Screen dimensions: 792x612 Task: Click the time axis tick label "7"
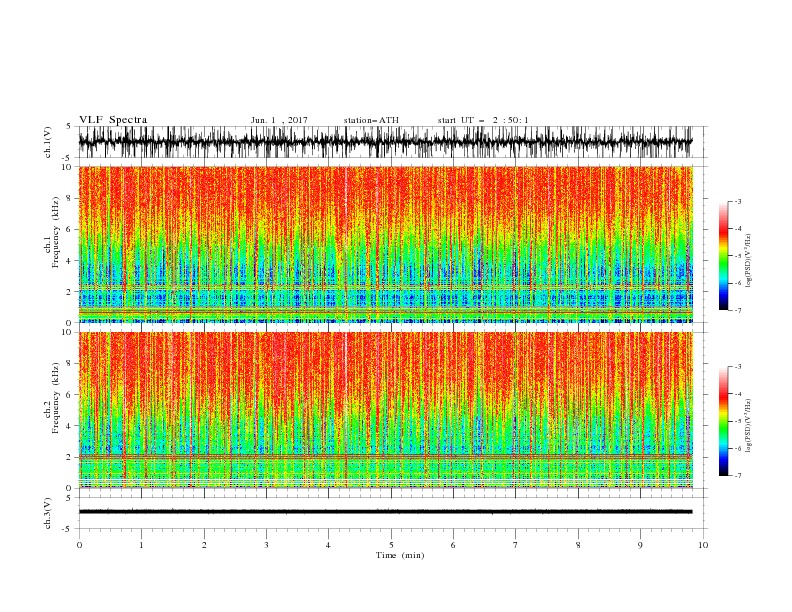pos(516,545)
